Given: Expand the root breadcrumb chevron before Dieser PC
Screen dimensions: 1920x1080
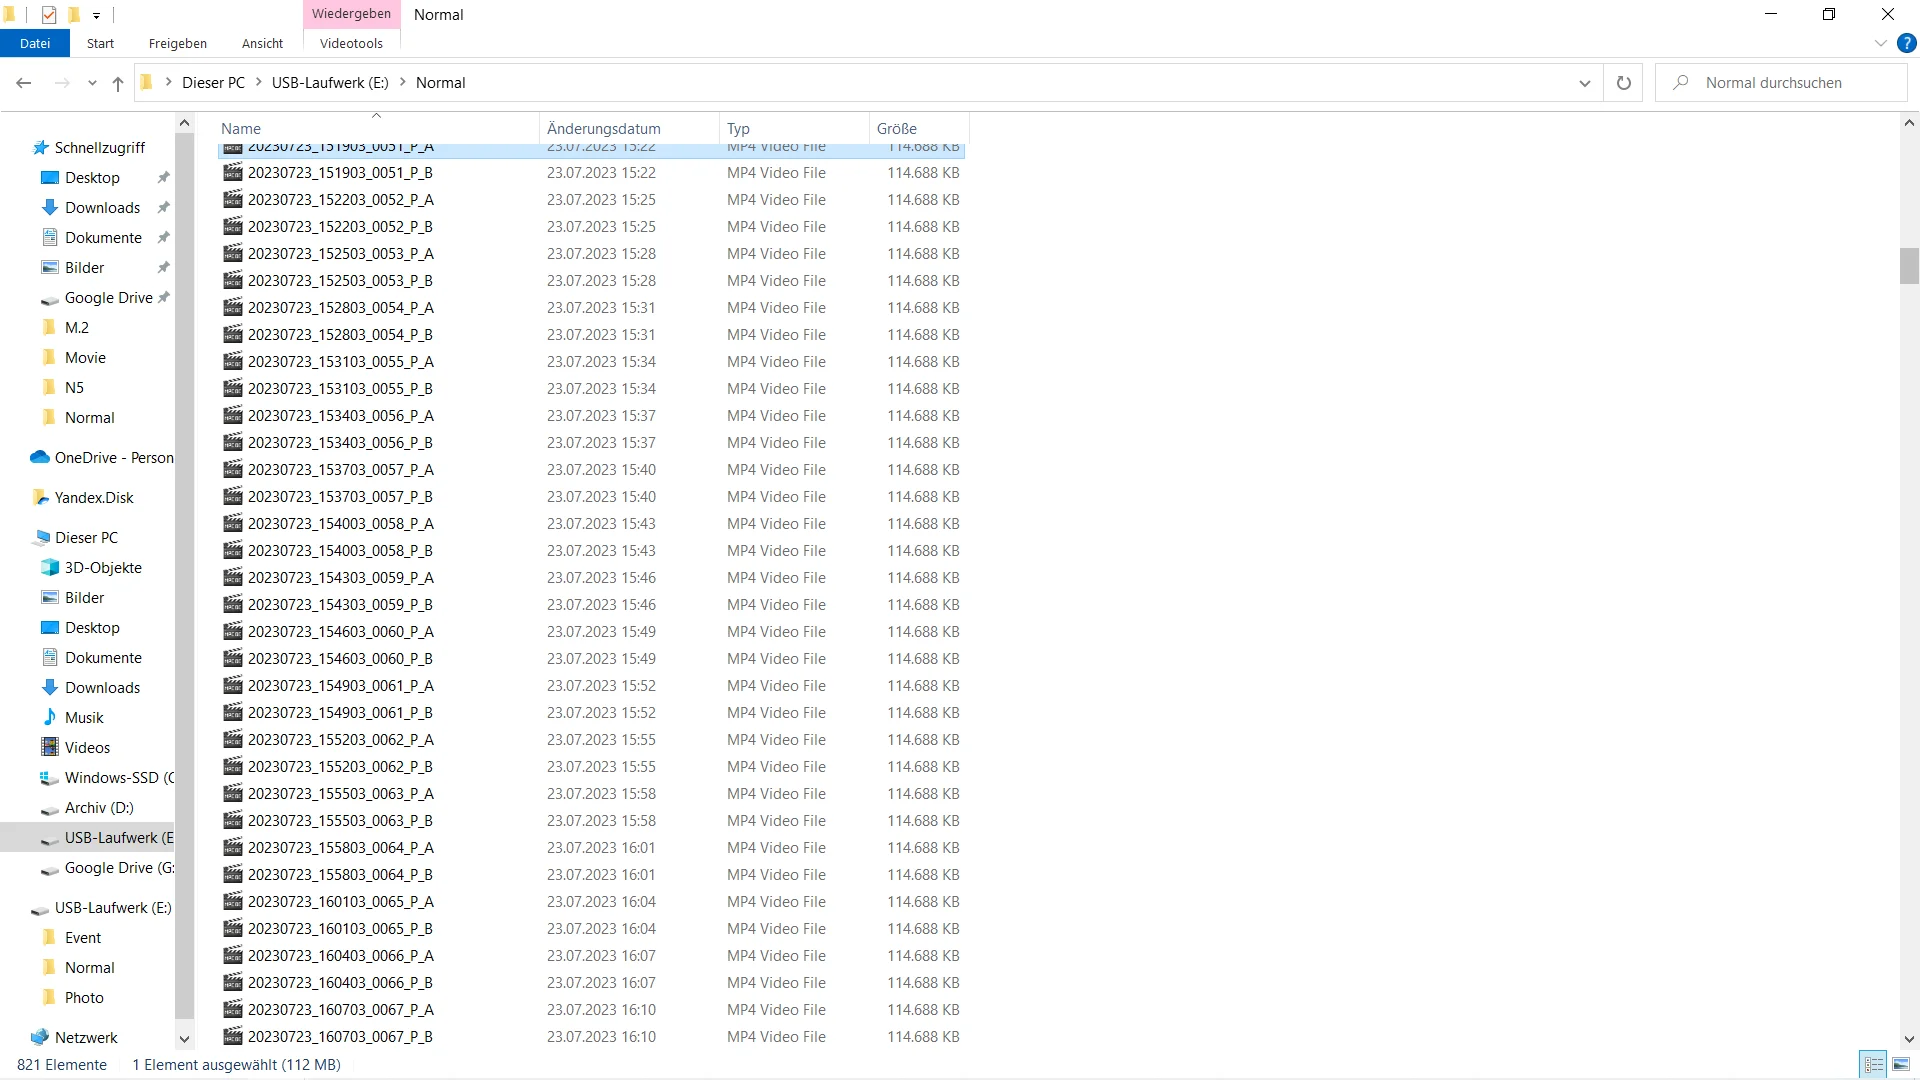Looking at the screenshot, I should [168, 83].
